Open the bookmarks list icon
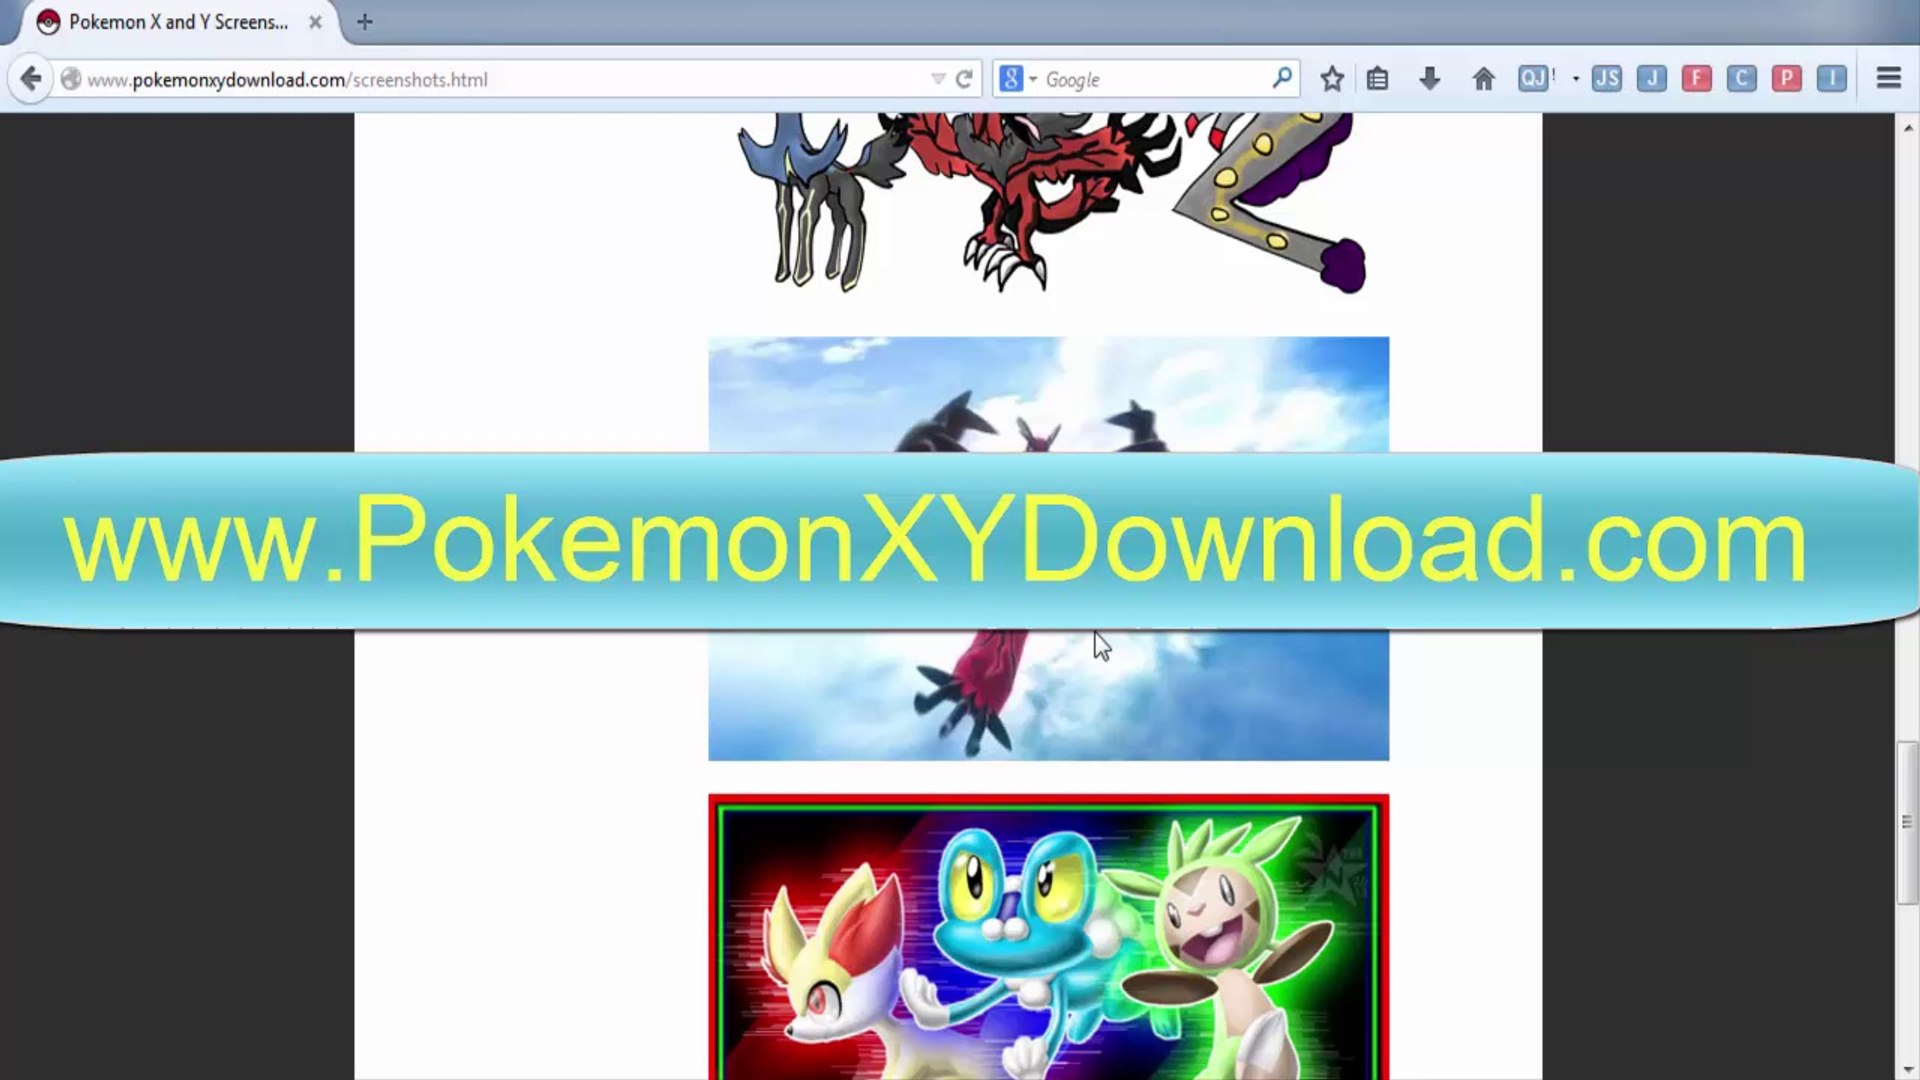The image size is (1920, 1080). 1378,79
